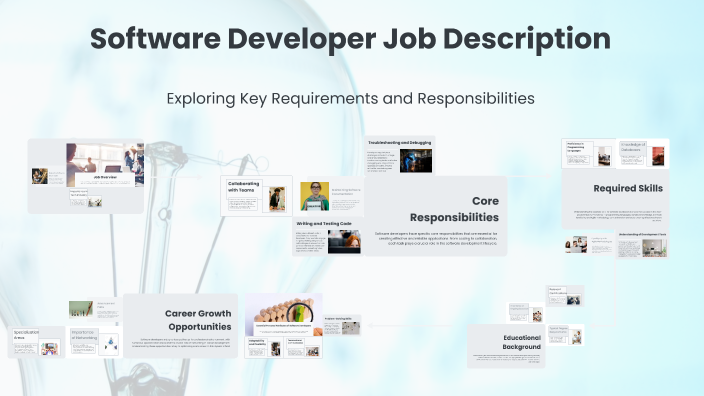
Task: Open the 'Importance of Networking' slide
Action: pos(95,342)
